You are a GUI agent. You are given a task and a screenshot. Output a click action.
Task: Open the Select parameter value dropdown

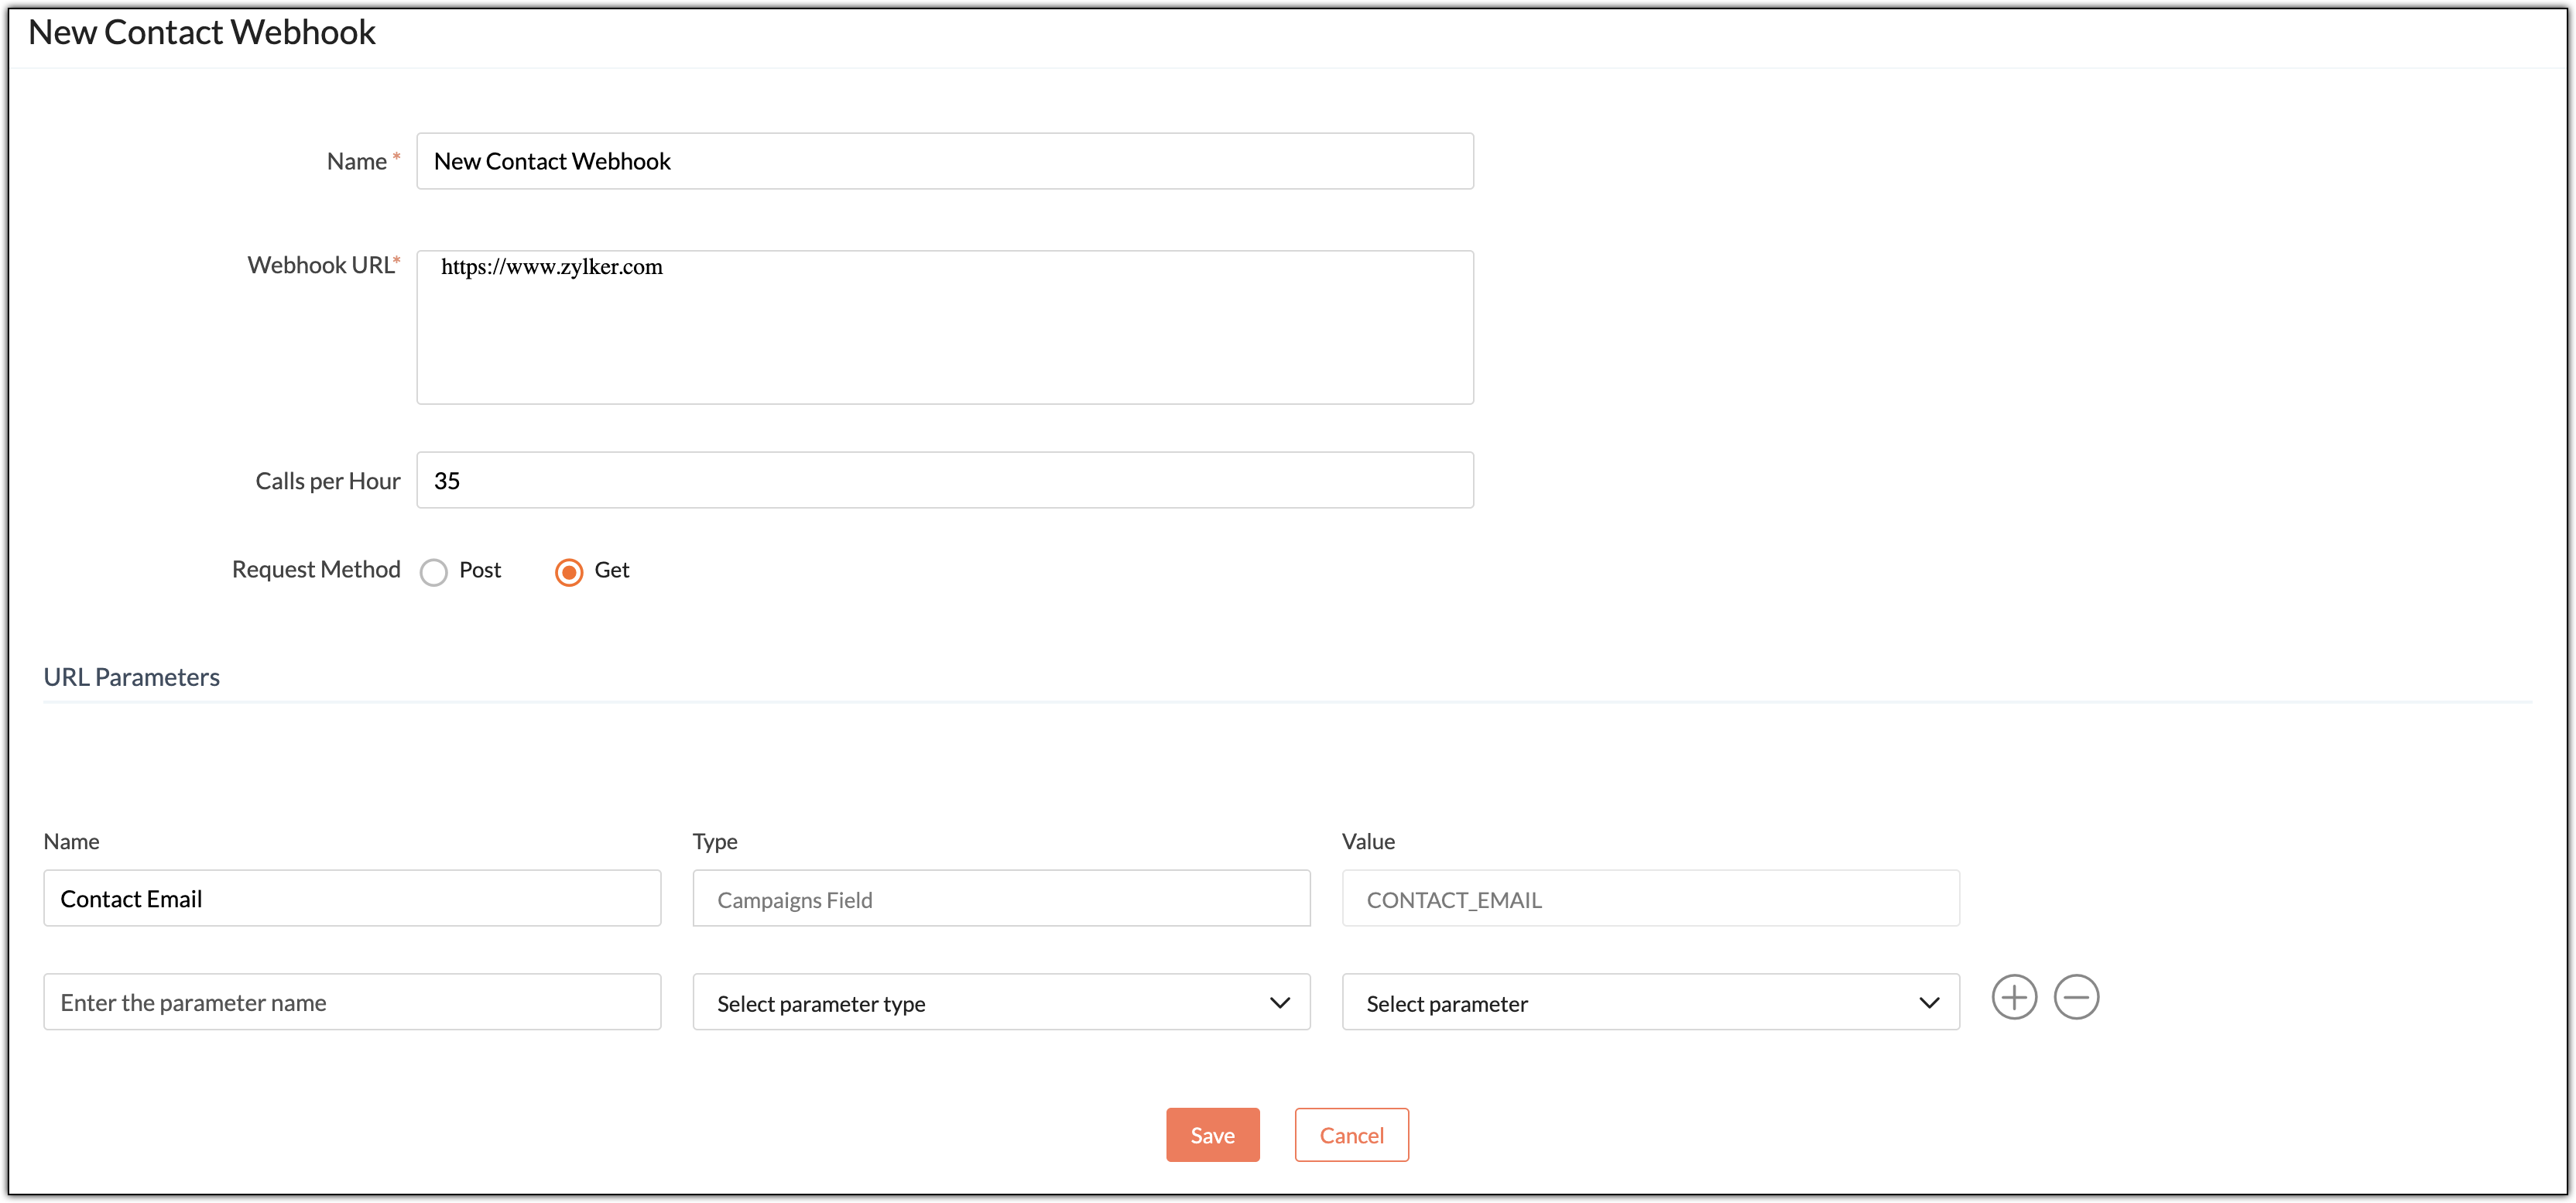(x=1650, y=1002)
